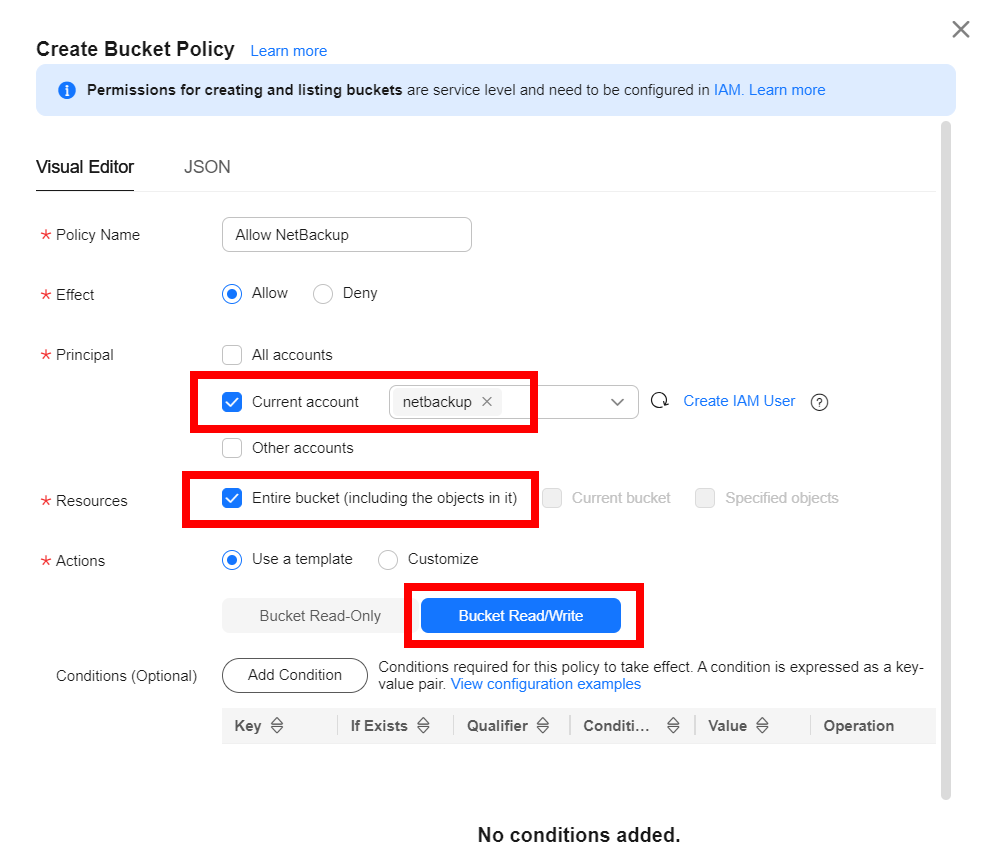Viewport: 984px width, 859px height.
Task: Check the All accounts checkbox
Action: click(x=232, y=355)
